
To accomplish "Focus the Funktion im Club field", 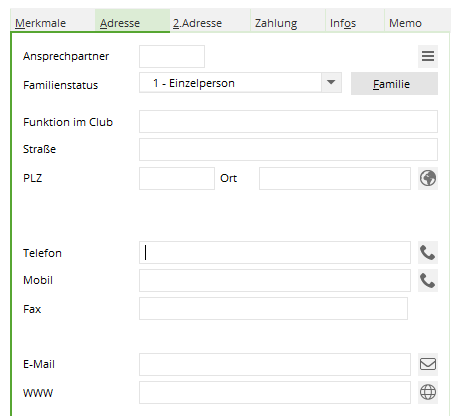I will (288, 121).
